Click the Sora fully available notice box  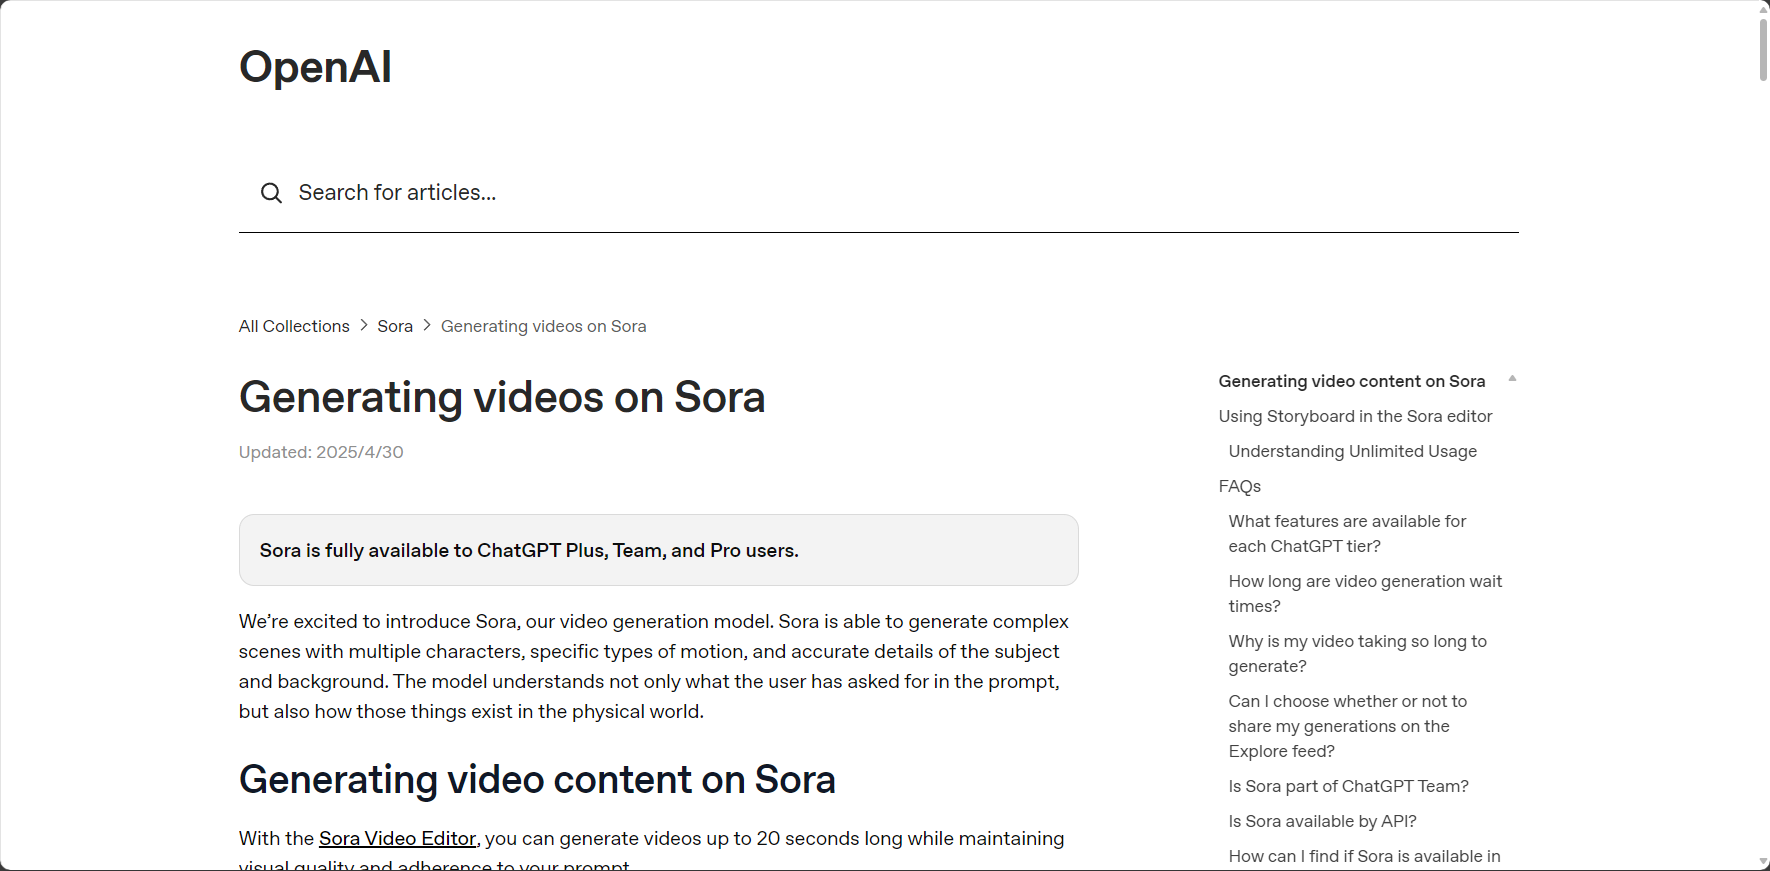pos(658,550)
